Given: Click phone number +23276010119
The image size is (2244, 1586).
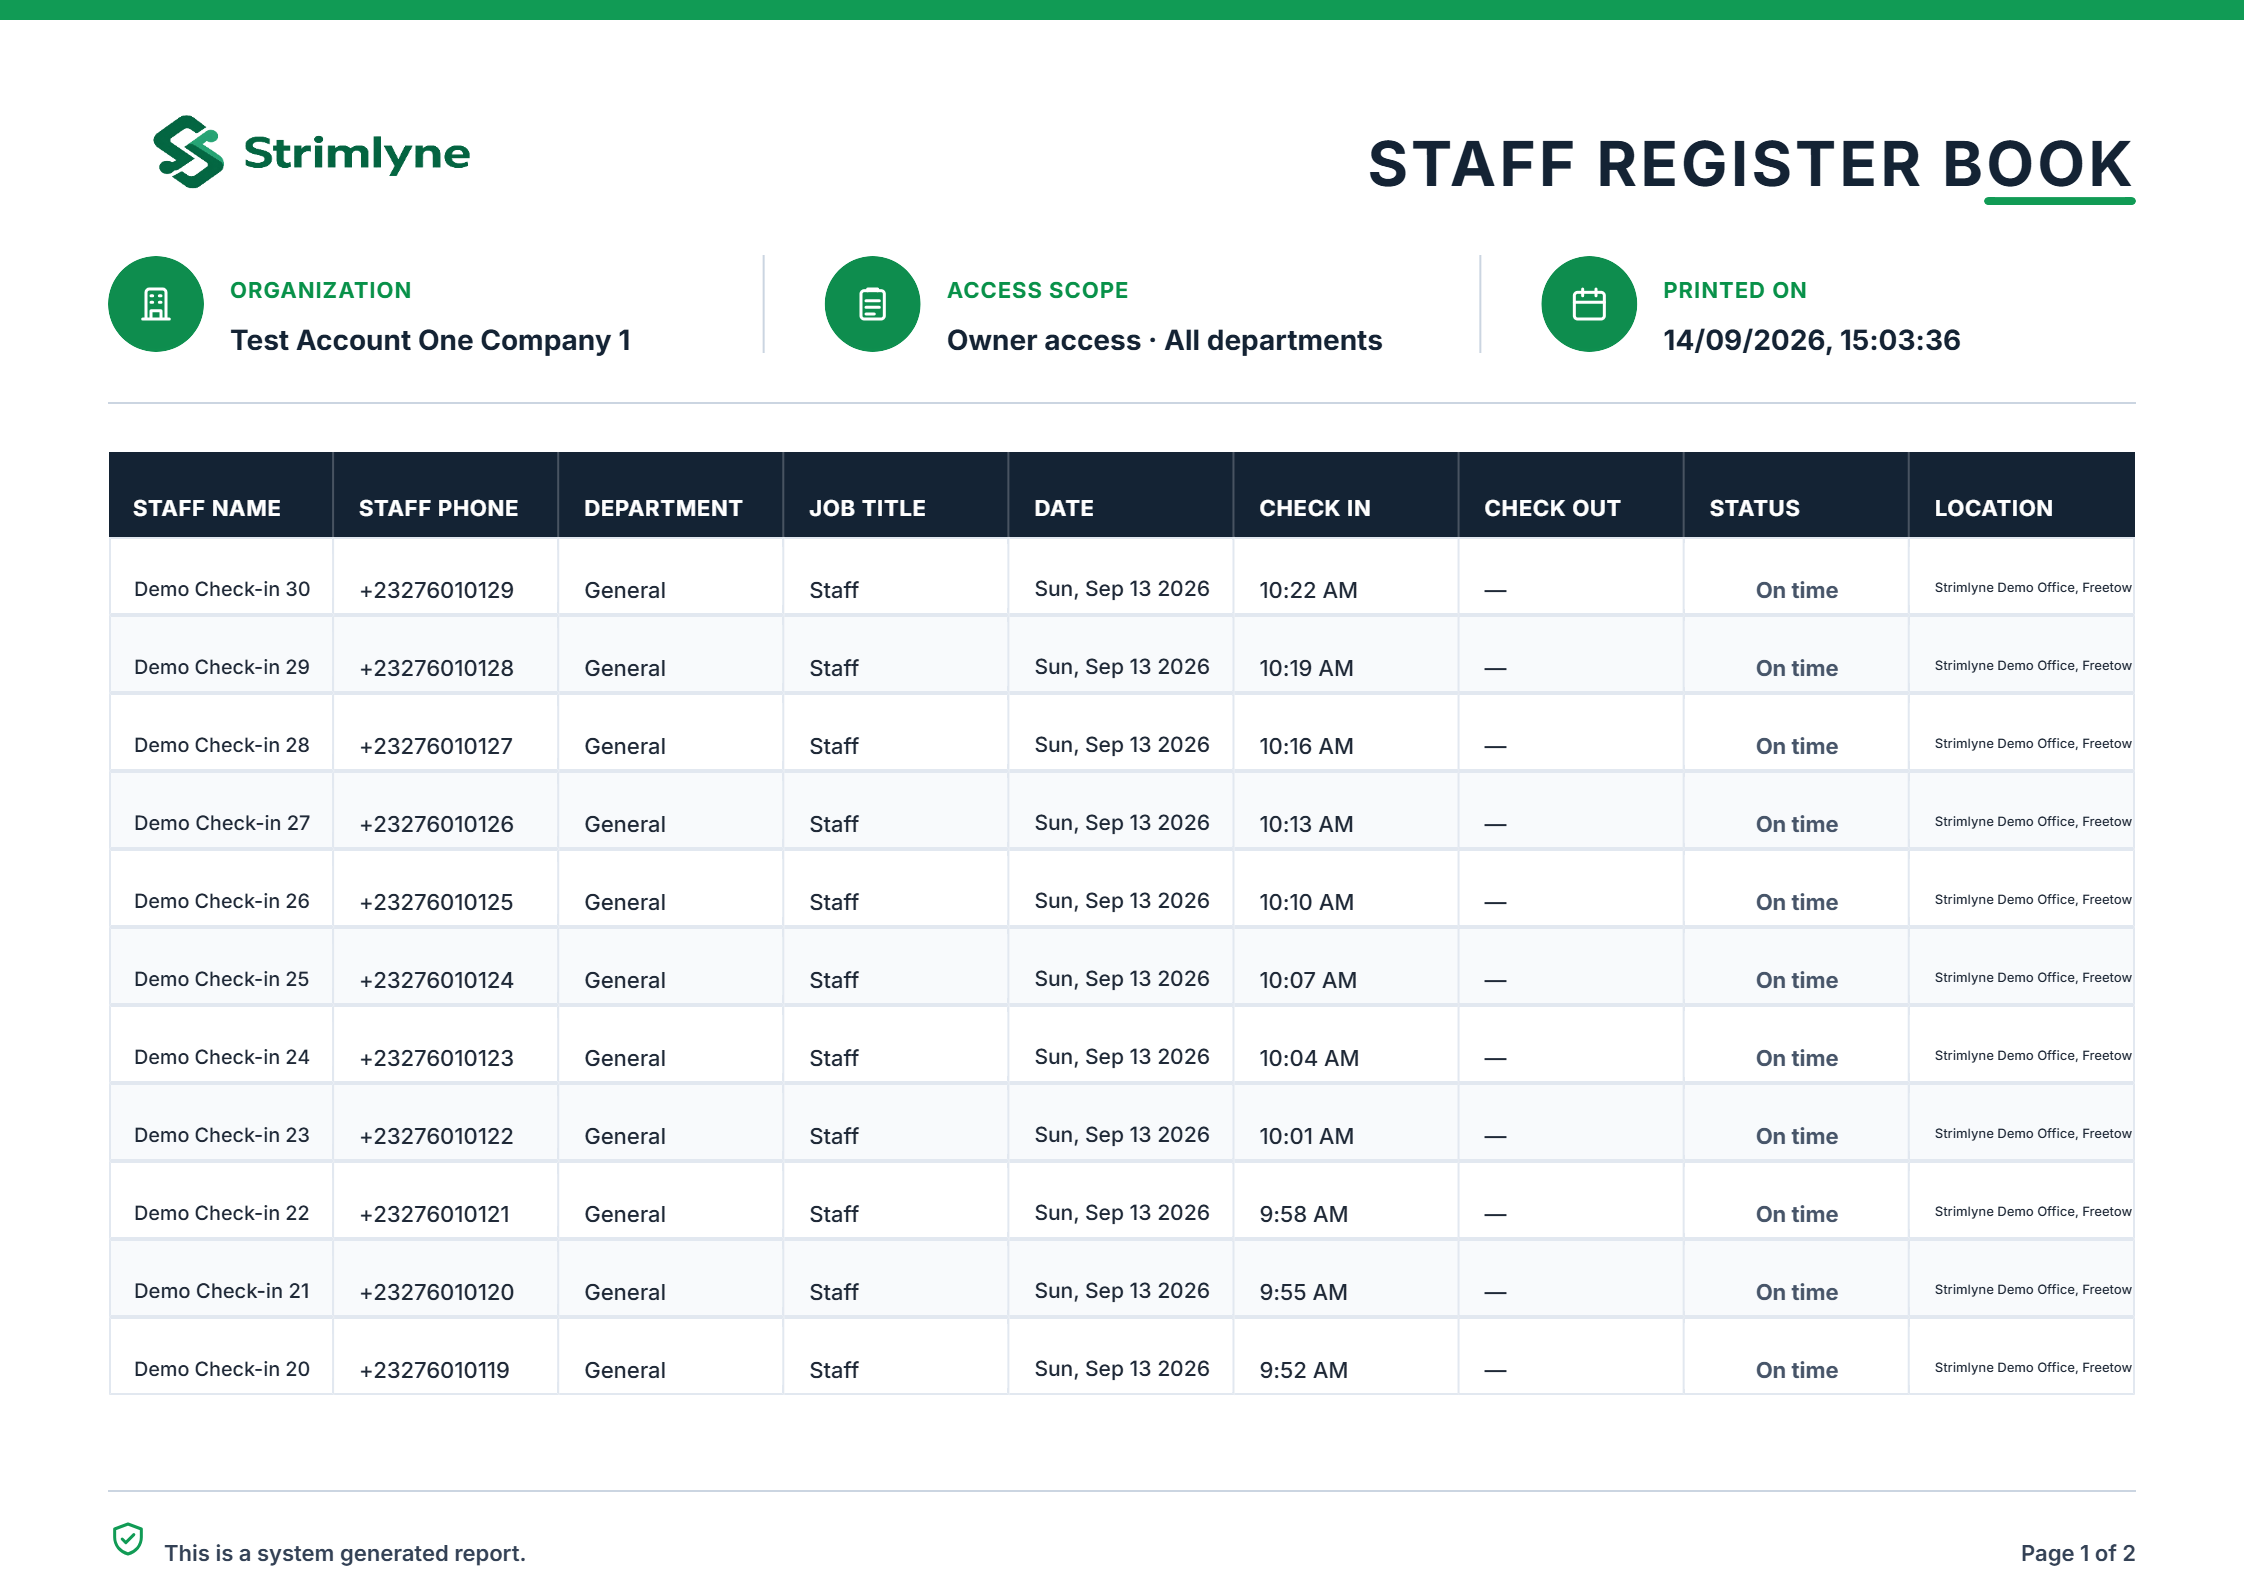Looking at the screenshot, I should coord(434,1370).
